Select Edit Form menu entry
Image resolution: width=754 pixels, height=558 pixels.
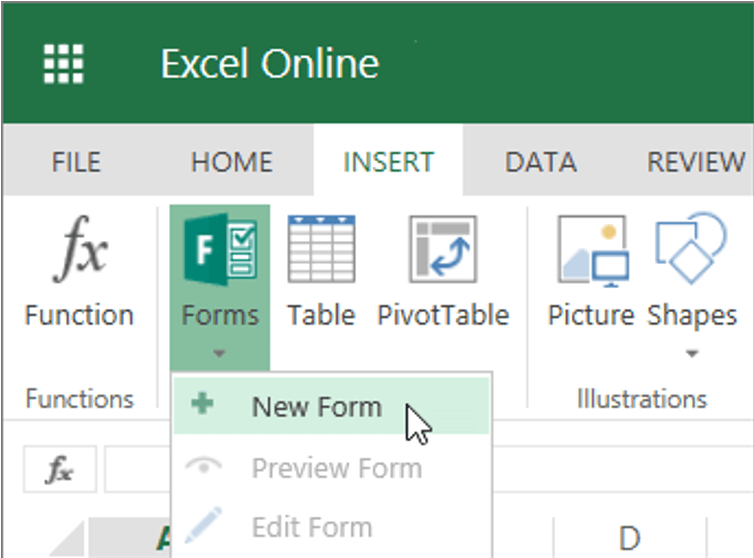(x=331, y=527)
